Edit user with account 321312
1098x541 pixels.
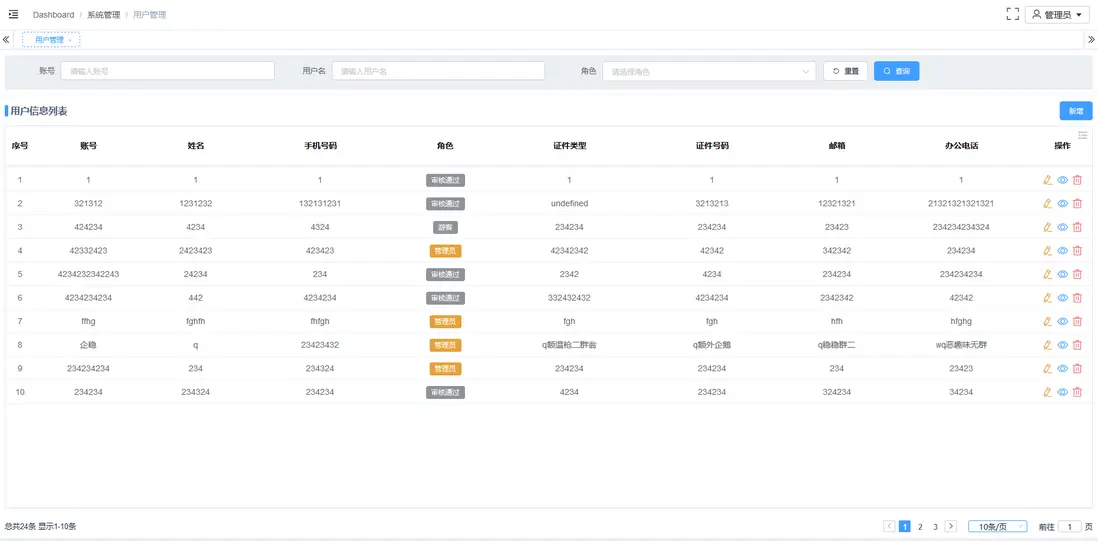click(x=1048, y=204)
